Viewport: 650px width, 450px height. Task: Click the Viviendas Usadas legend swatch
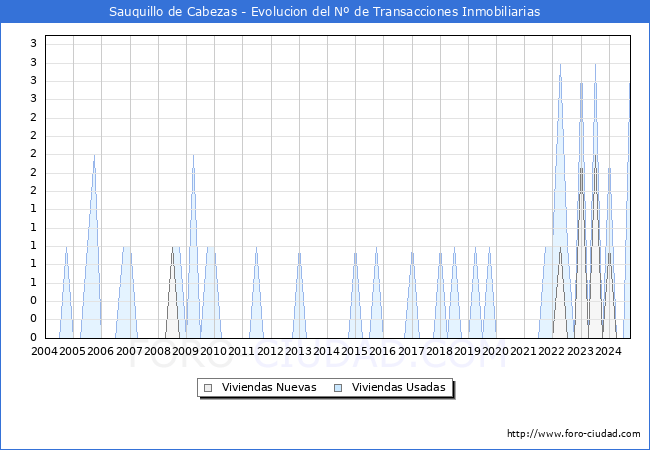[338, 388]
